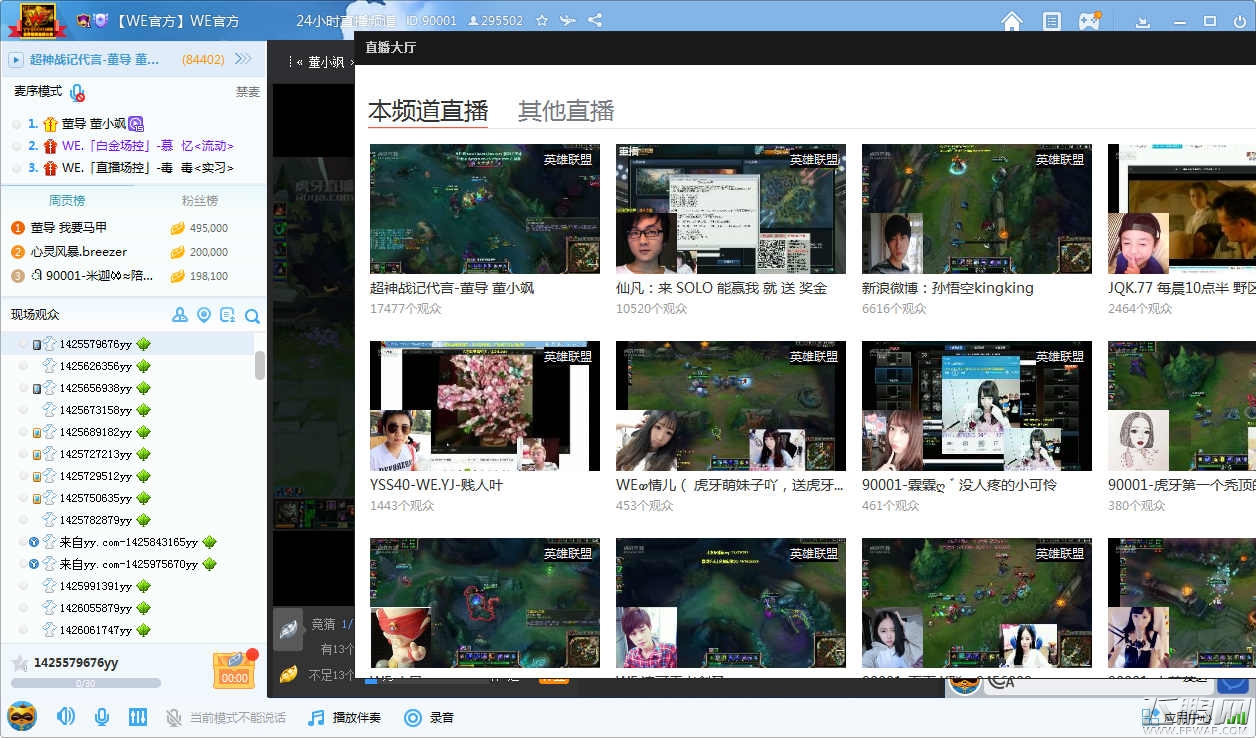This screenshot has height=738, width=1256.
Task: Search audience with the magnifier icon
Action: (252, 316)
